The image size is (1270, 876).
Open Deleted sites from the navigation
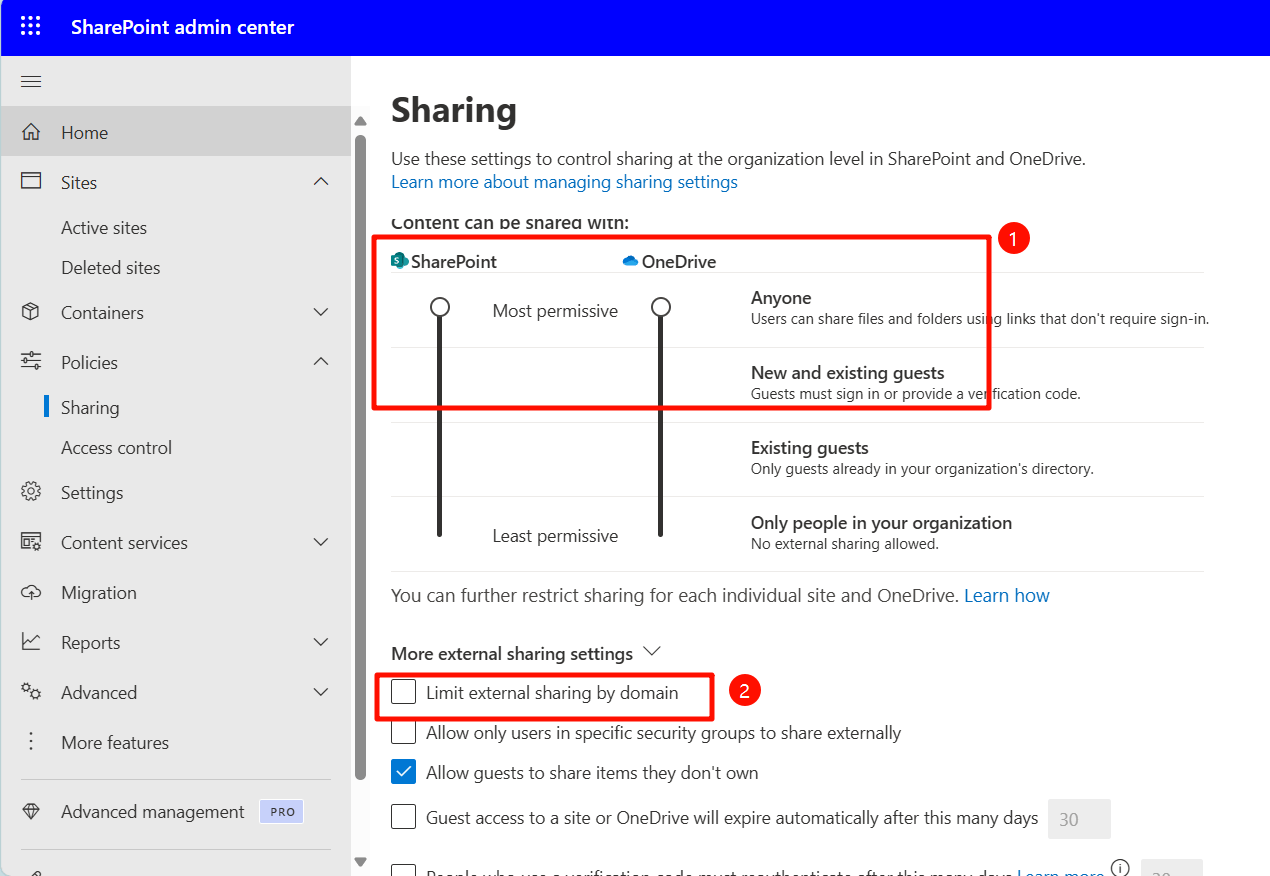[110, 267]
